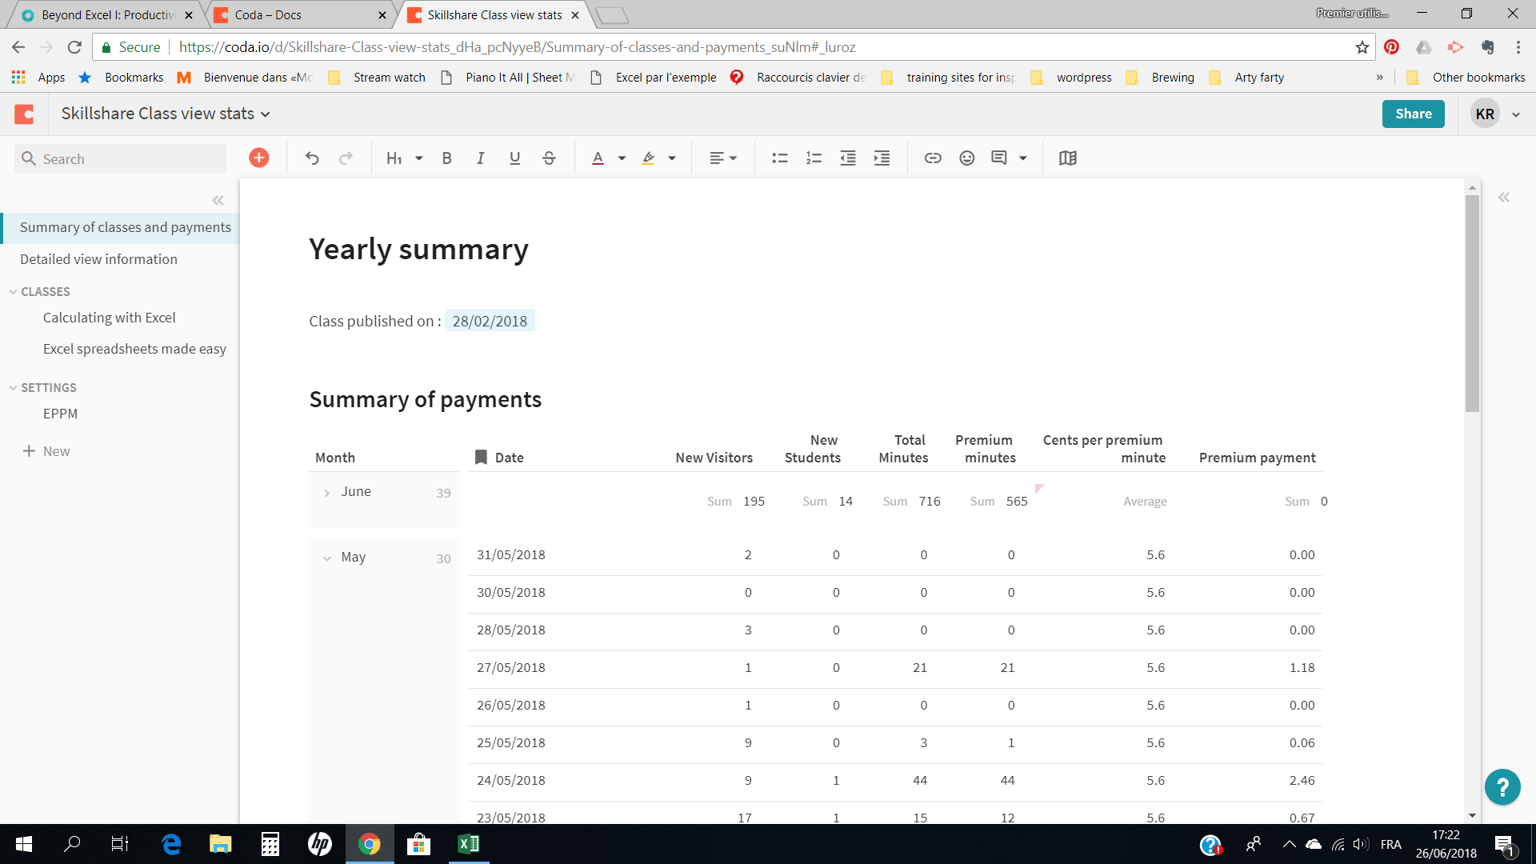Toggle italic formatting
1536x864 pixels.
point(481,158)
